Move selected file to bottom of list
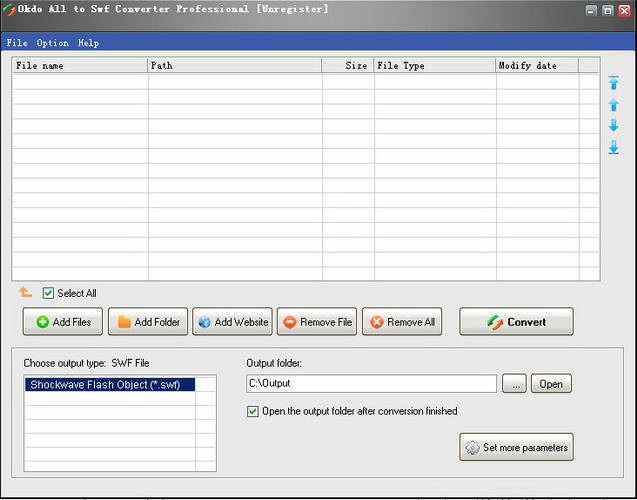The height and width of the screenshot is (500, 637). 614,147
